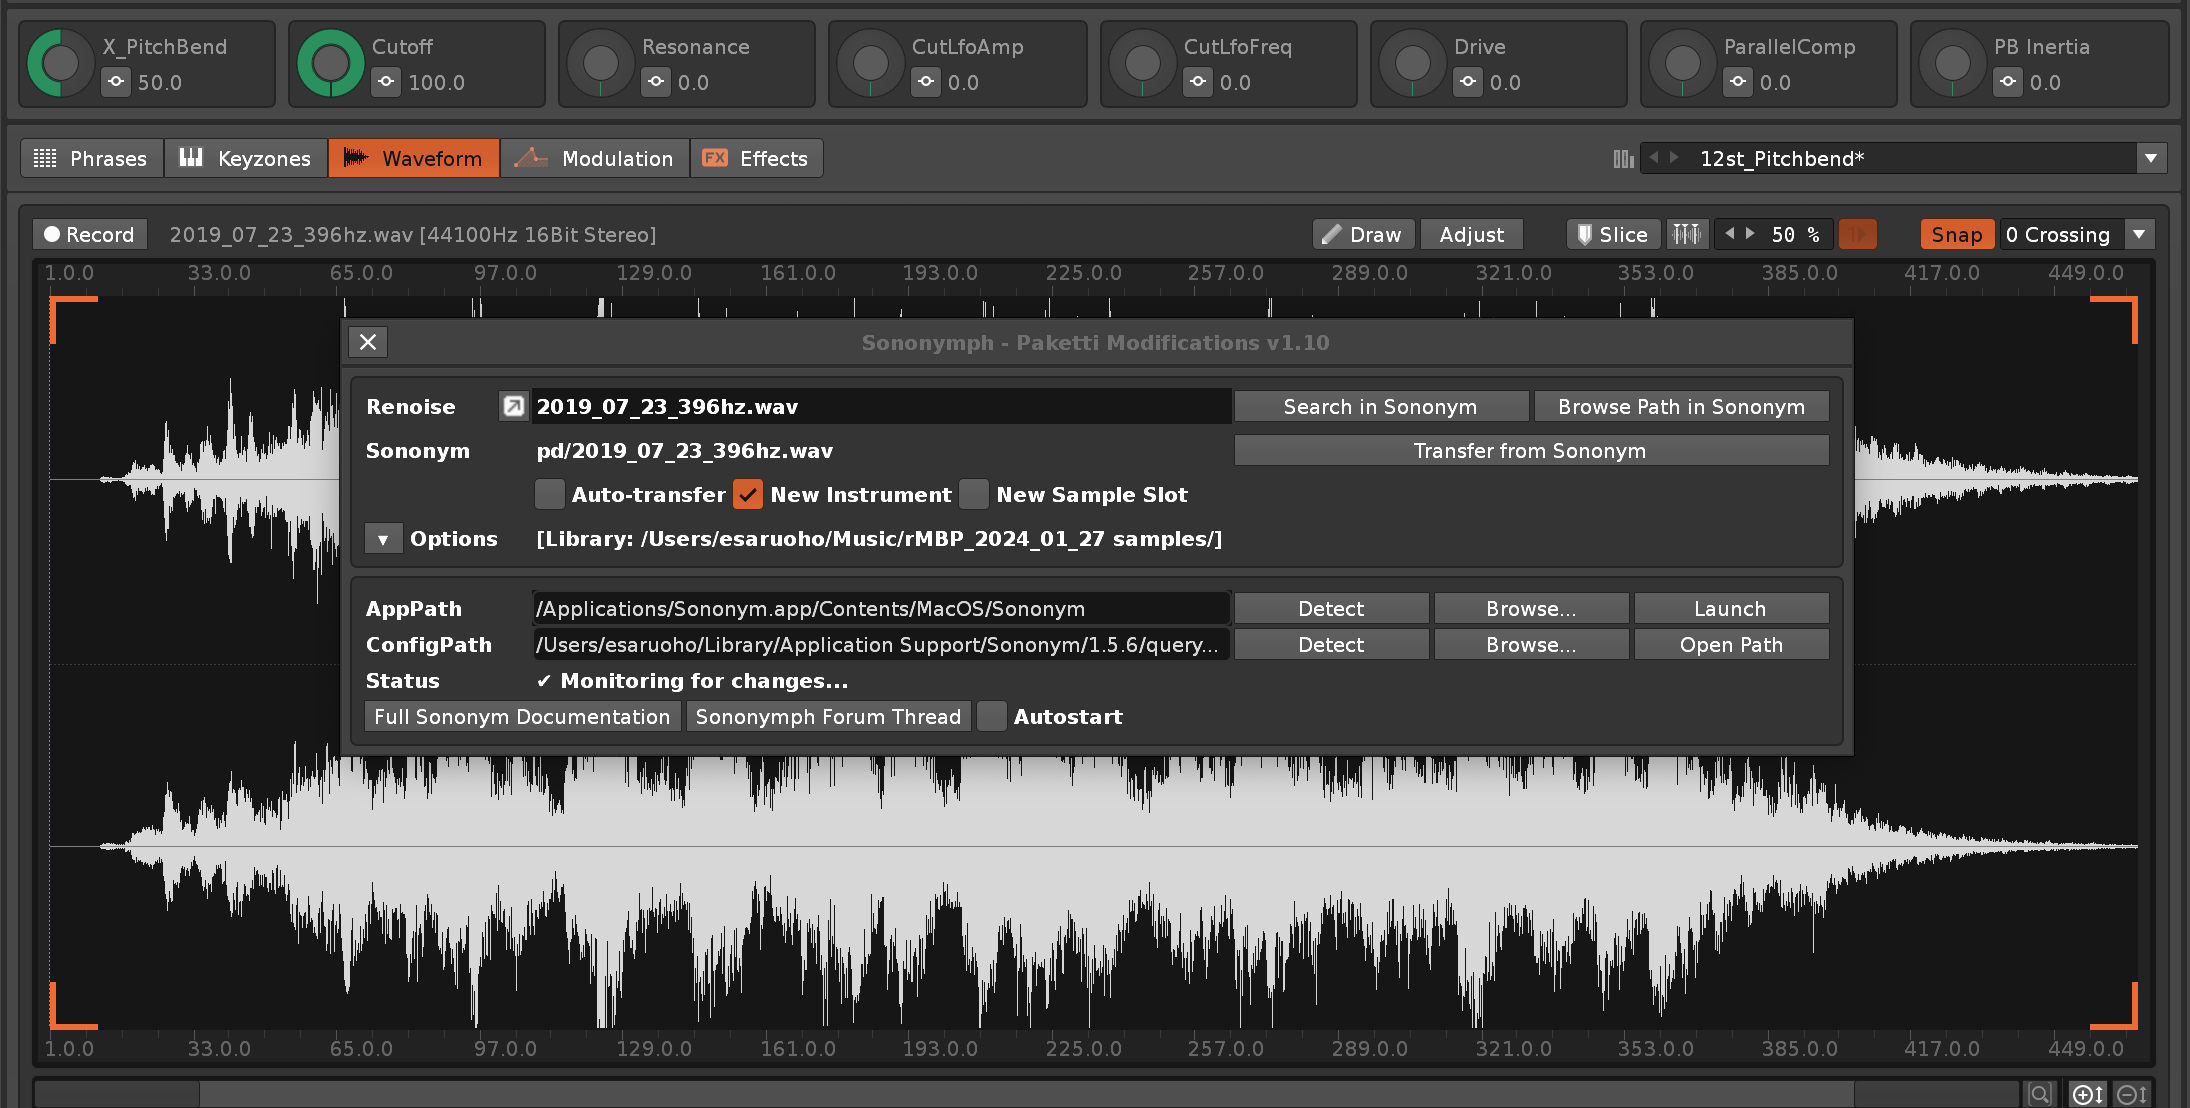Click the Drive macro mapping icon
The image size is (2190, 1108).
pos(1468,82)
